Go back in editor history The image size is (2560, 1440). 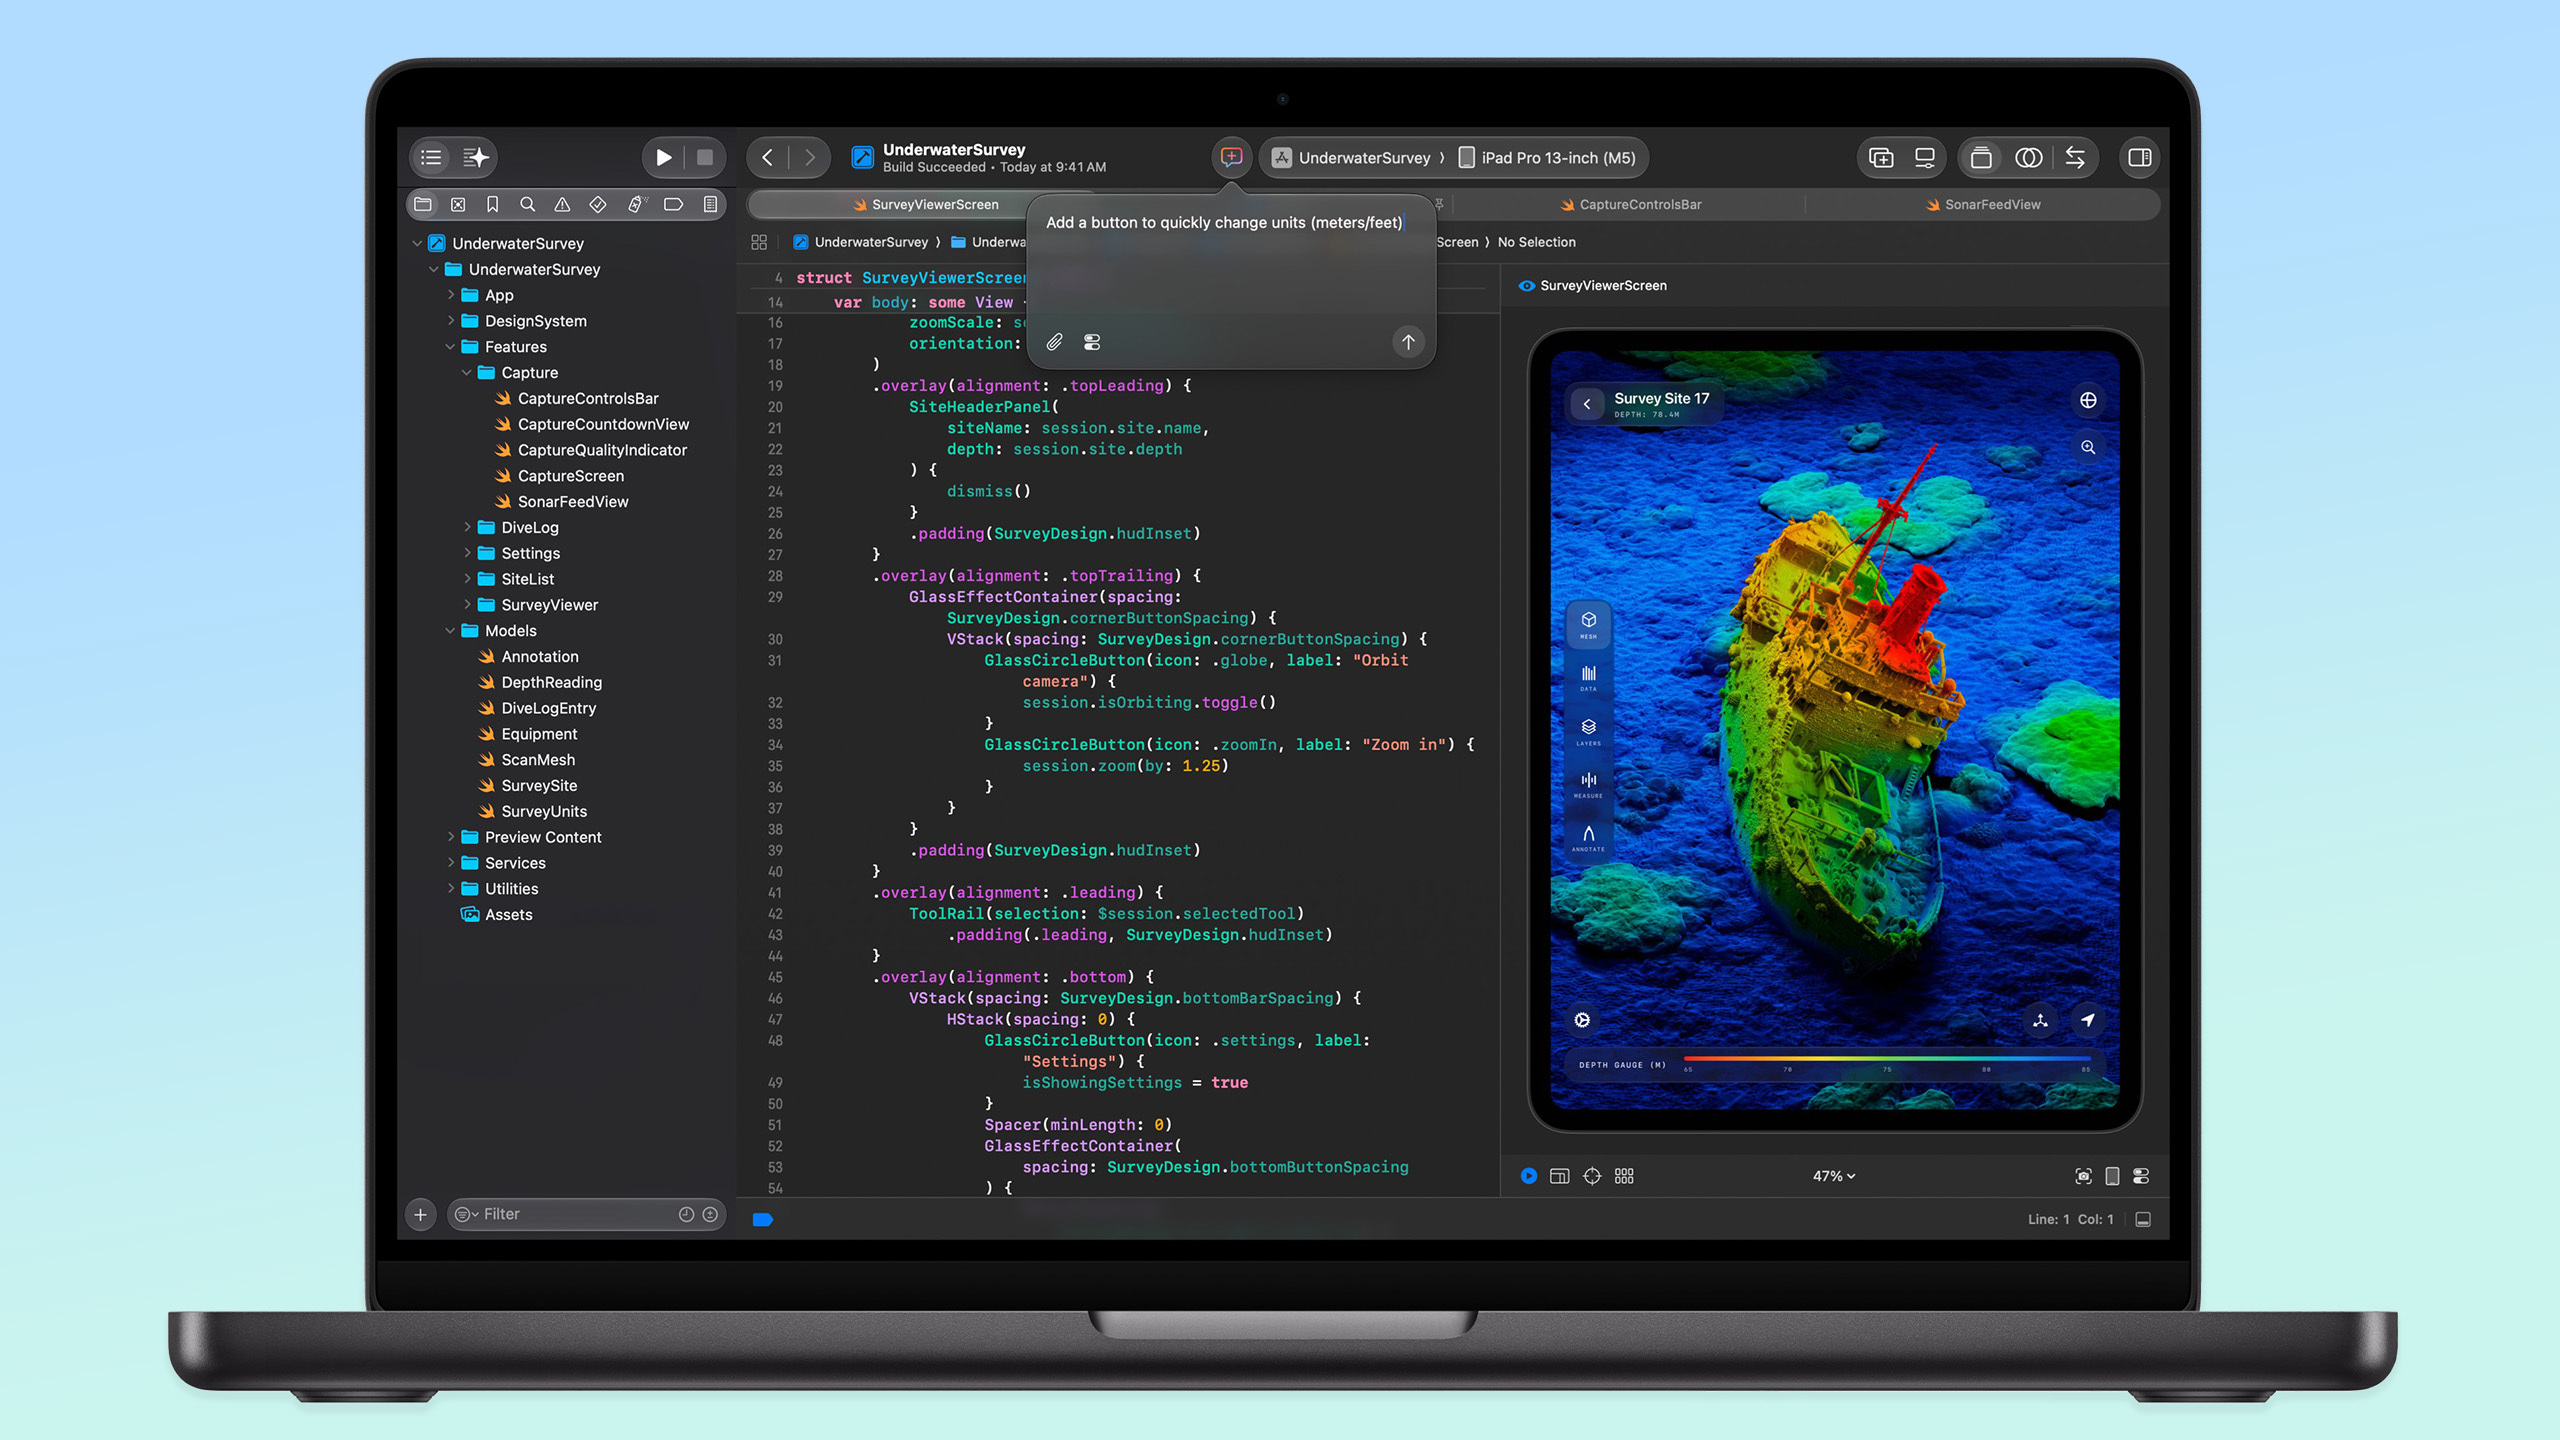click(x=767, y=157)
